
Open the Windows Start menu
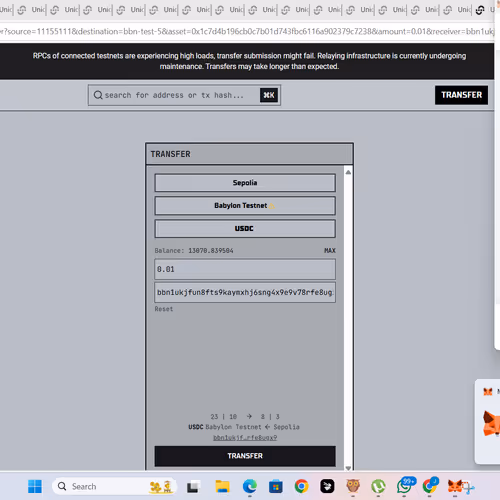[x=35, y=487]
